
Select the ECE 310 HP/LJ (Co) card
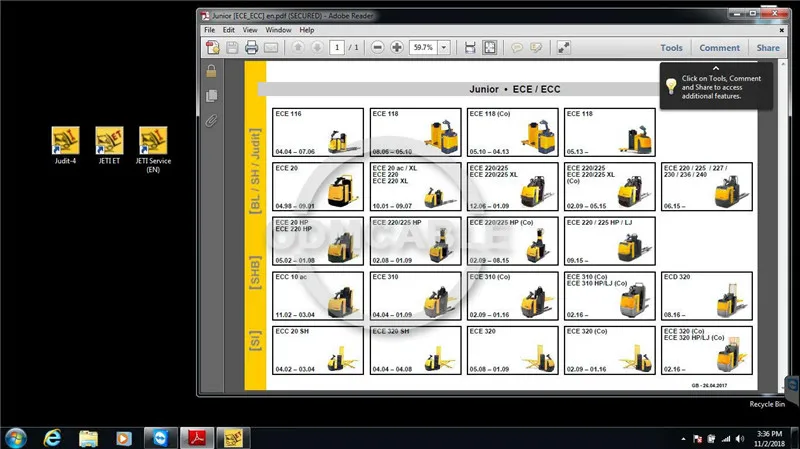pos(610,296)
